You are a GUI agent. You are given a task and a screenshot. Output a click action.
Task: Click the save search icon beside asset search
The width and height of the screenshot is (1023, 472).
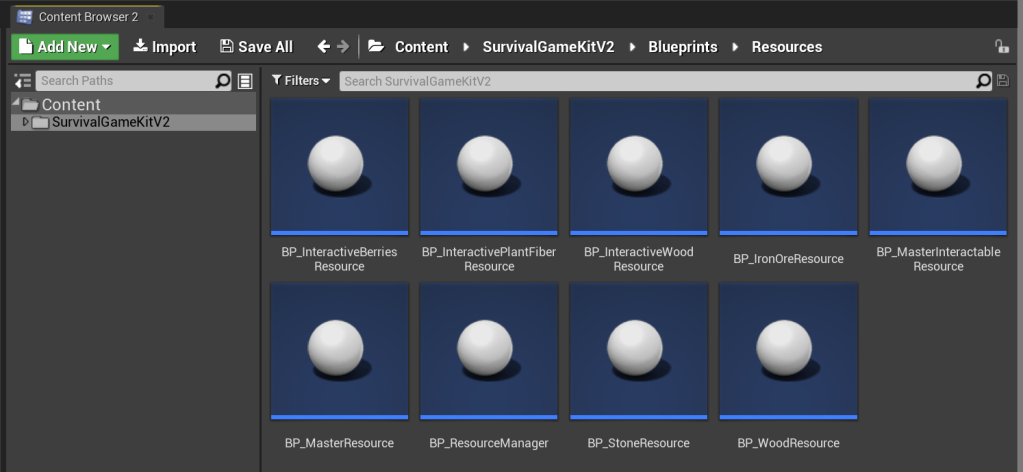coord(1003,80)
